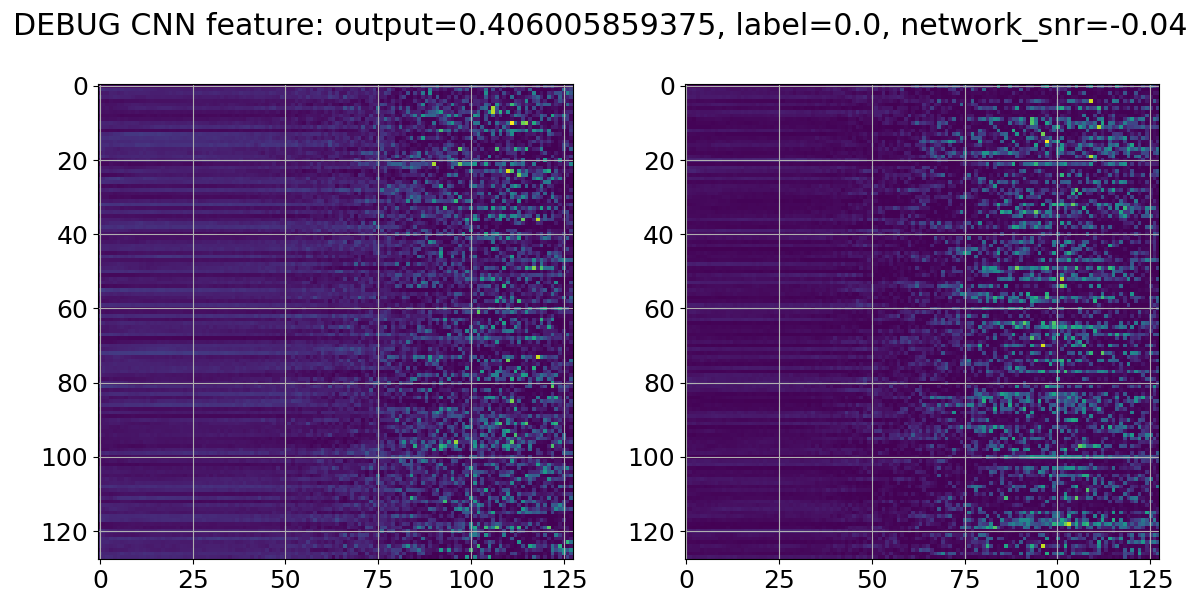Click y-axis tick label 0 on right plot
The image size is (1200, 600).
point(670,87)
